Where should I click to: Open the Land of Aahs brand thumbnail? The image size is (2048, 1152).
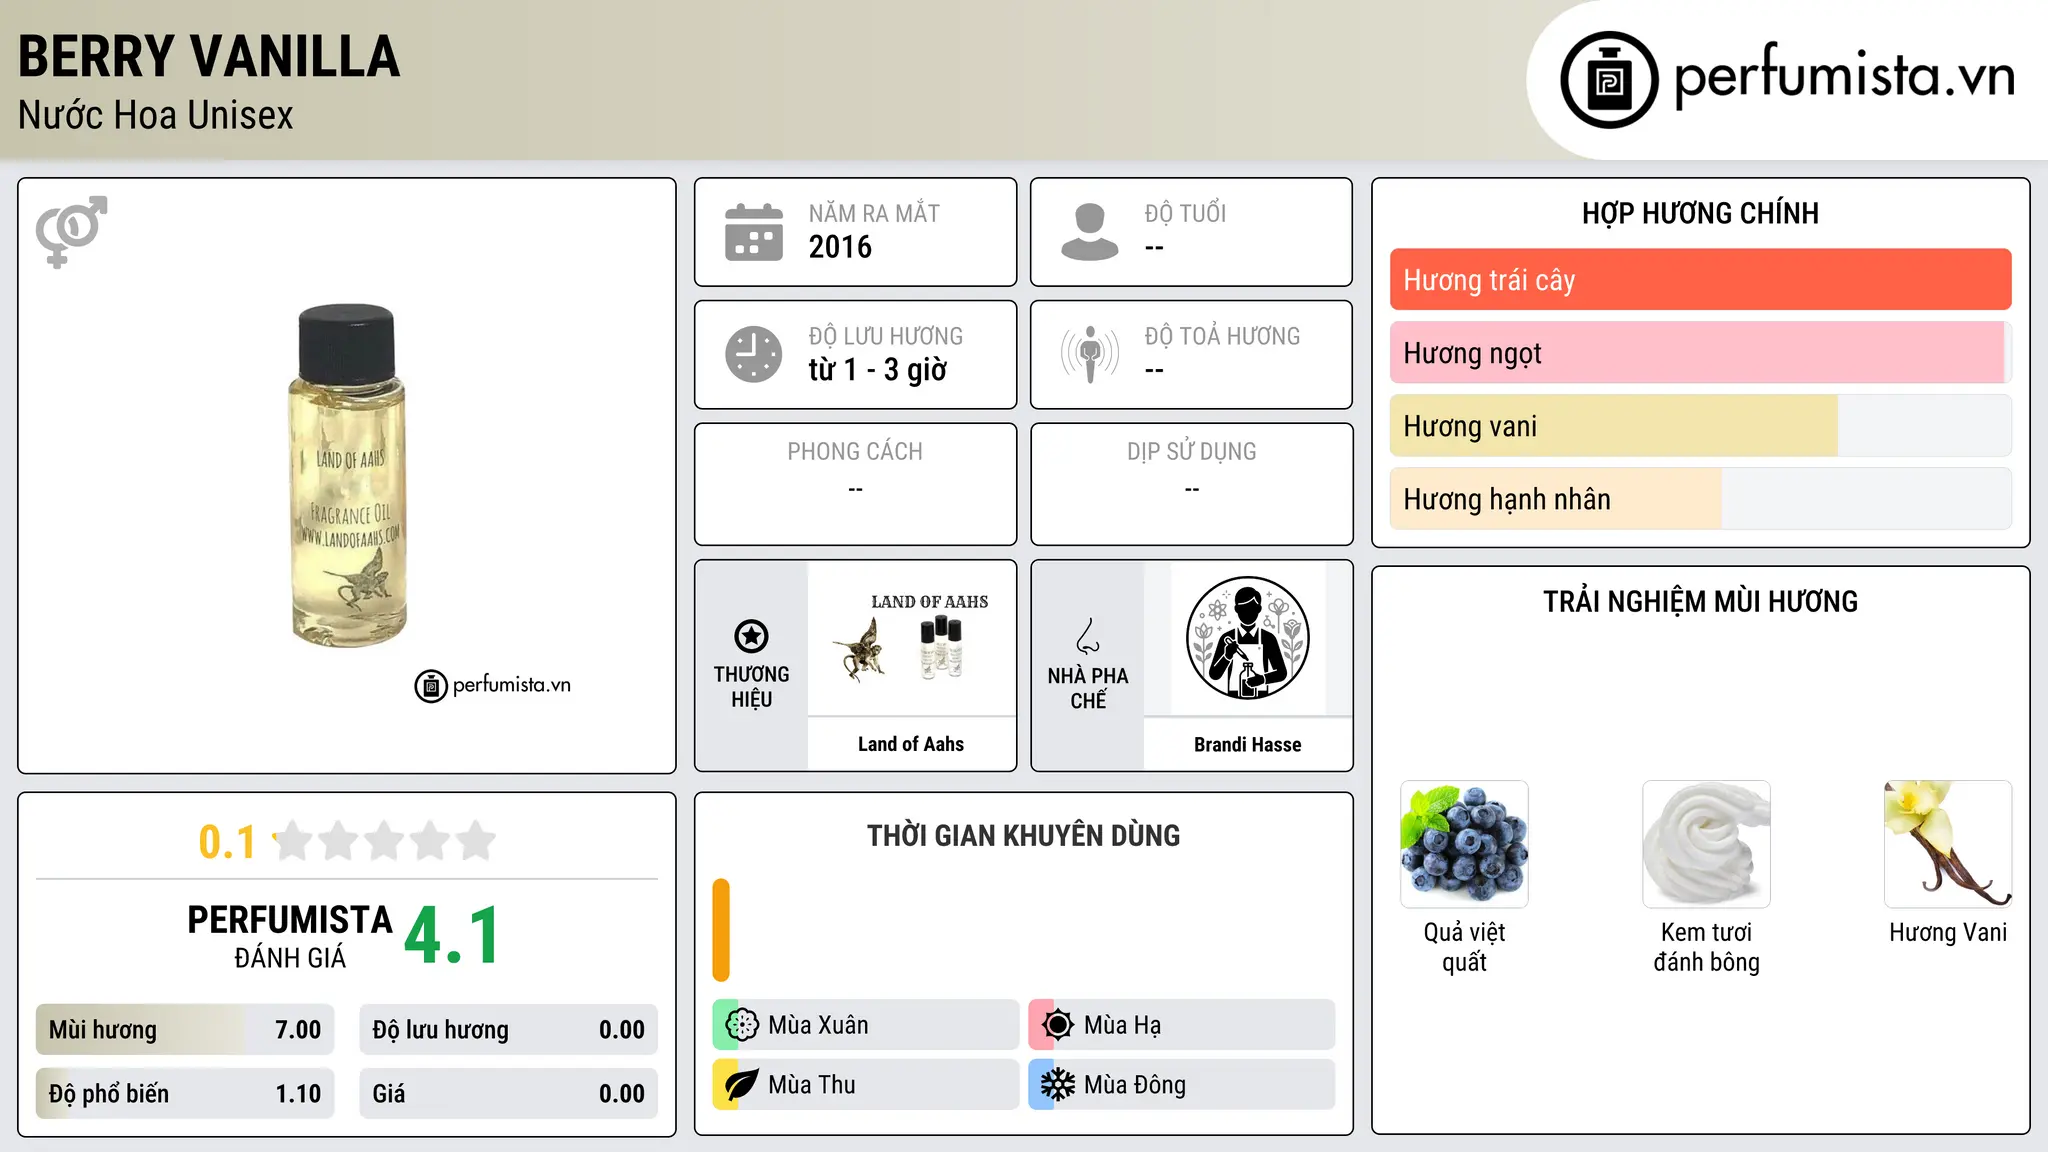[x=911, y=638]
